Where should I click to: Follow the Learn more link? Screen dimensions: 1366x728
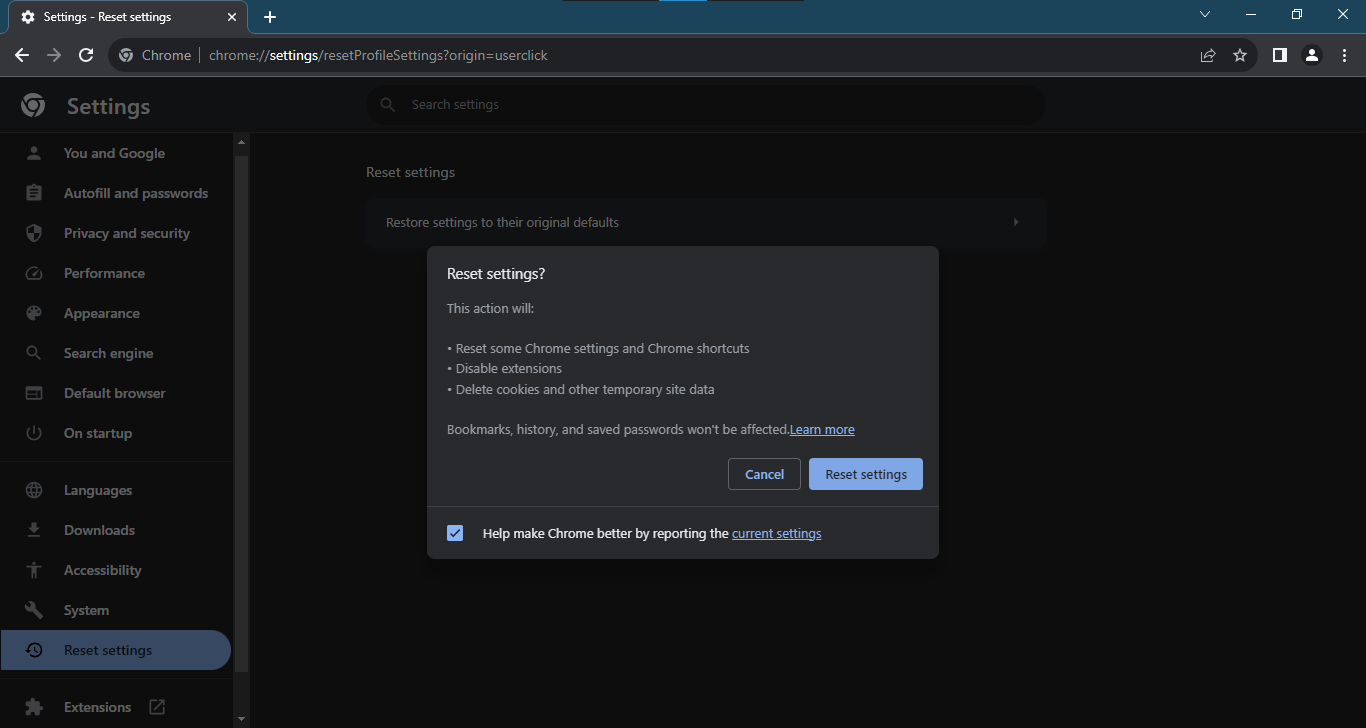(x=822, y=428)
